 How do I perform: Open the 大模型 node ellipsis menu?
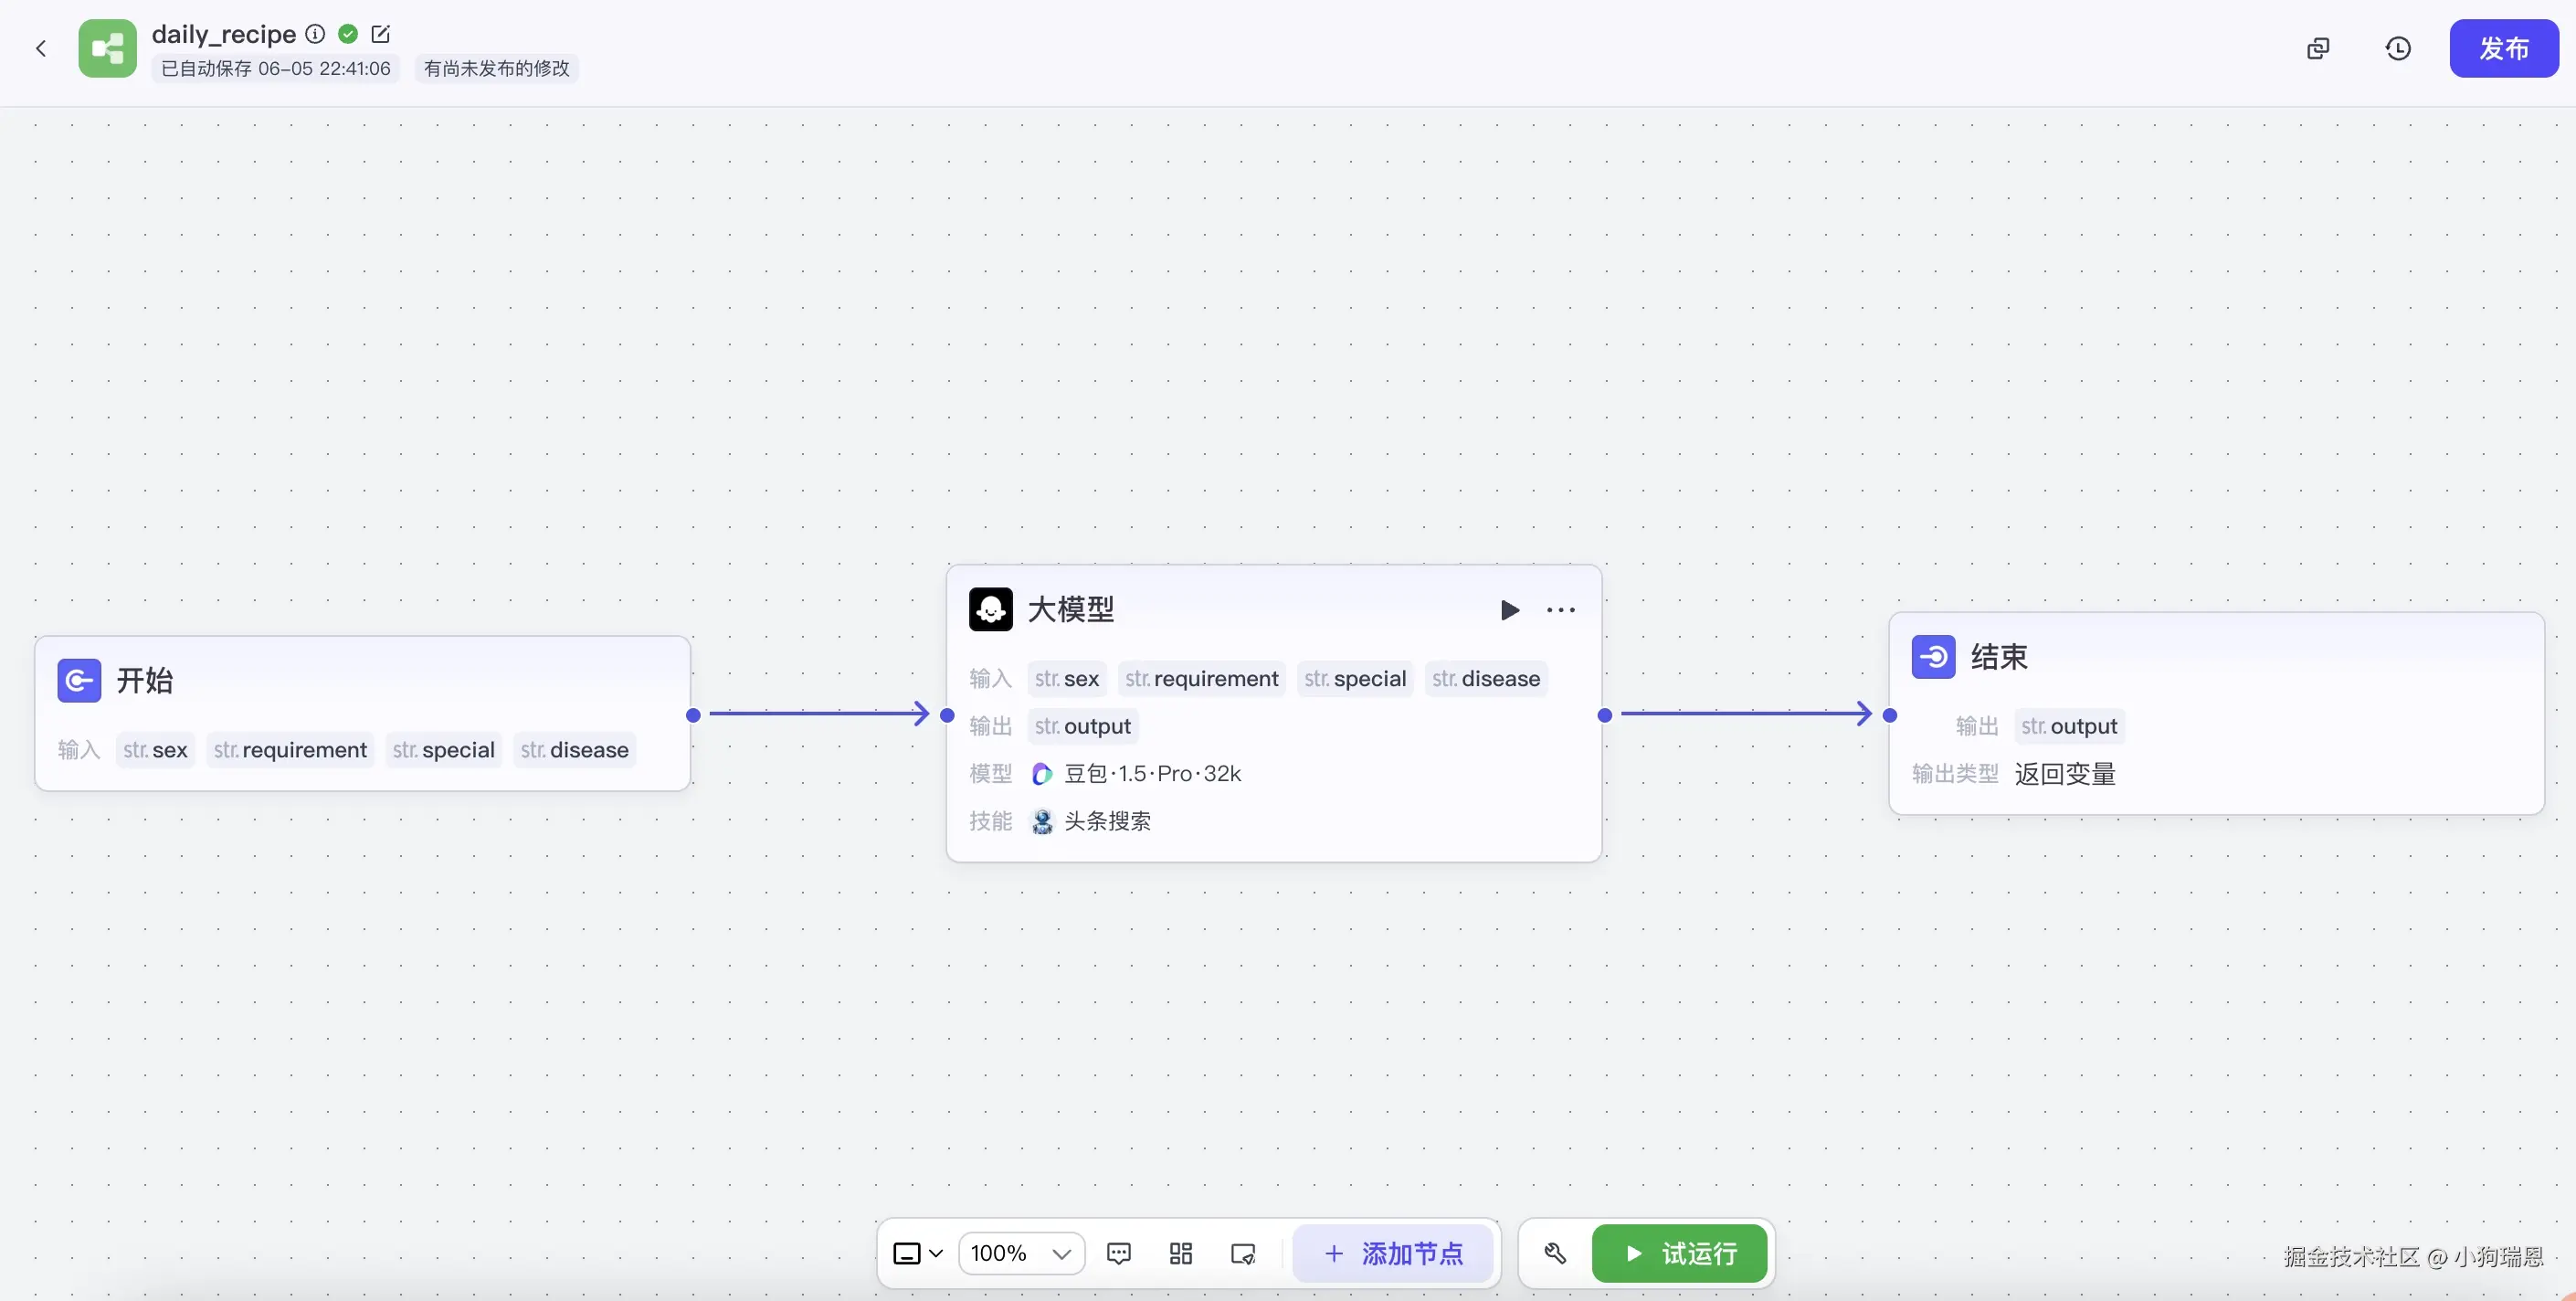click(x=1561, y=610)
